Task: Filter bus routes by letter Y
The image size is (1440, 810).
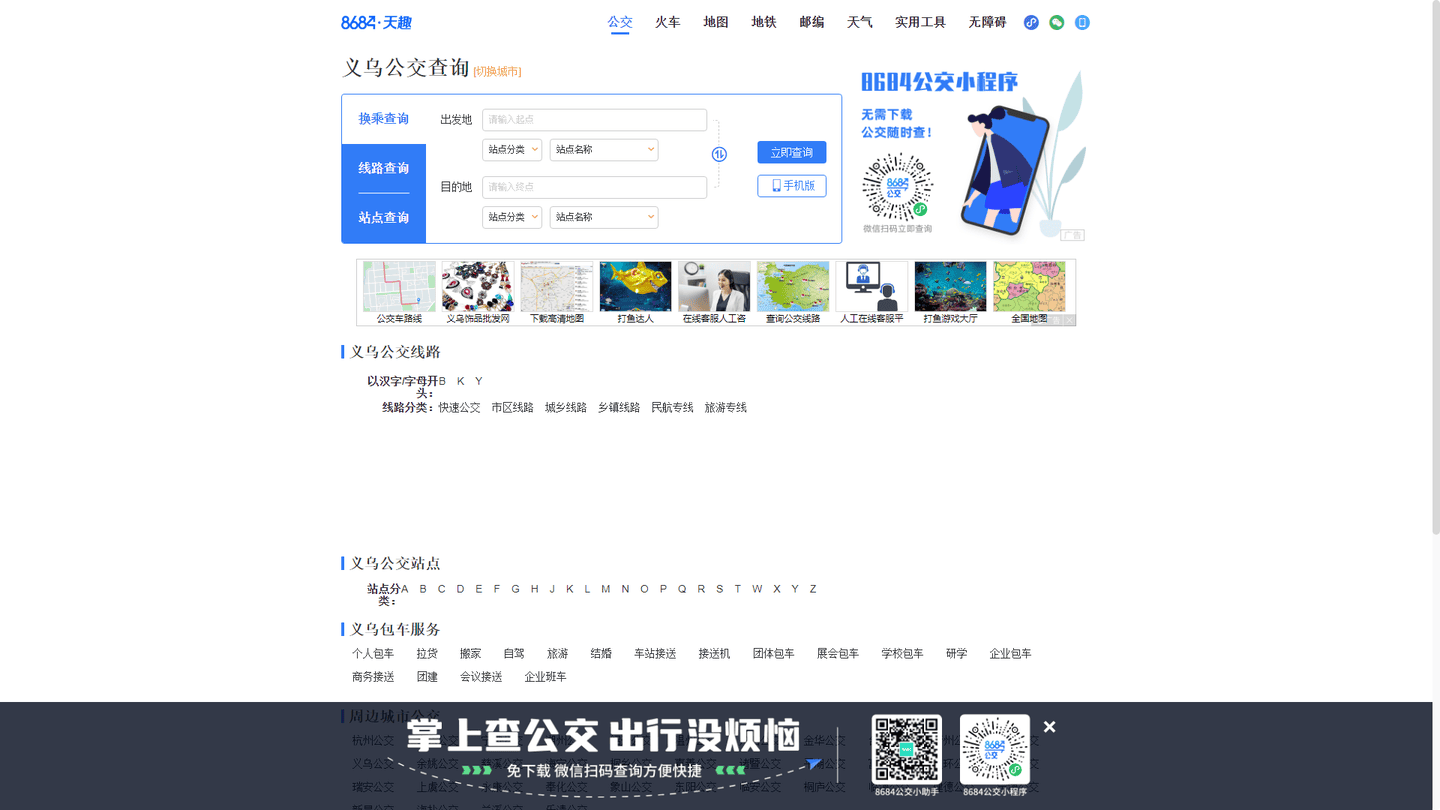Action: pyautogui.click(x=479, y=381)
